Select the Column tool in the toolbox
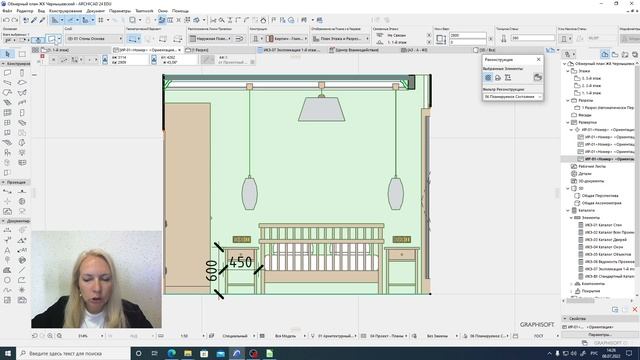Screen dimensions: 640x360 (x=22, y=73)
